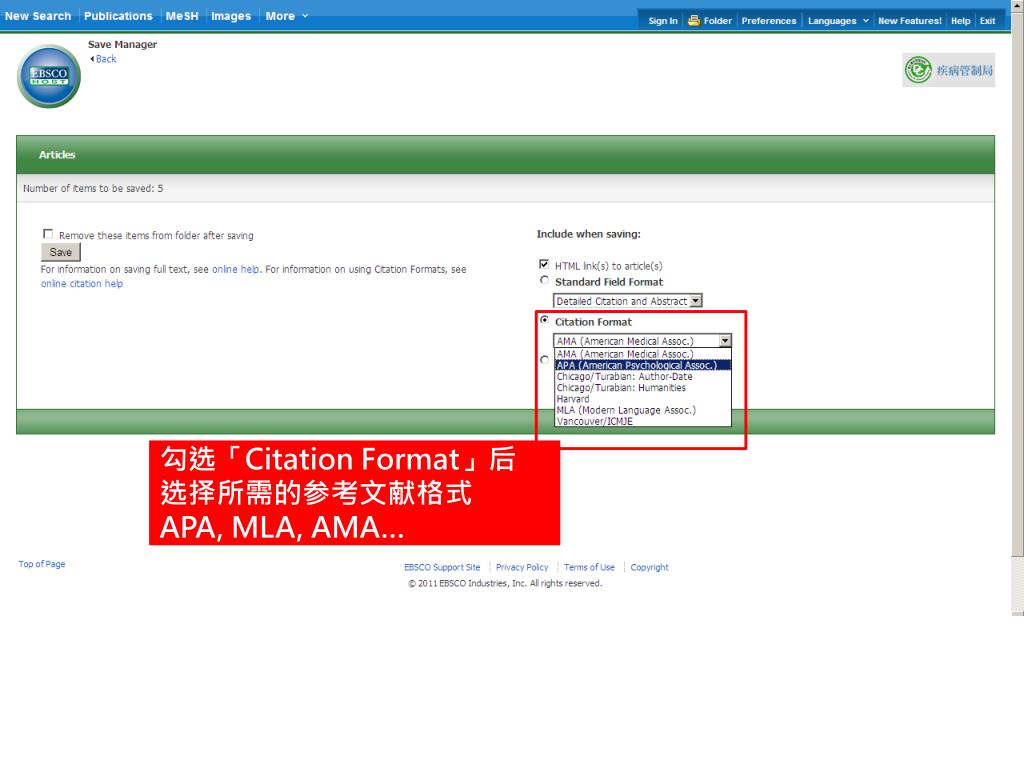Choose Harvard citation format
Screen dimensions: 1024x768
click(x=643, y=398)
